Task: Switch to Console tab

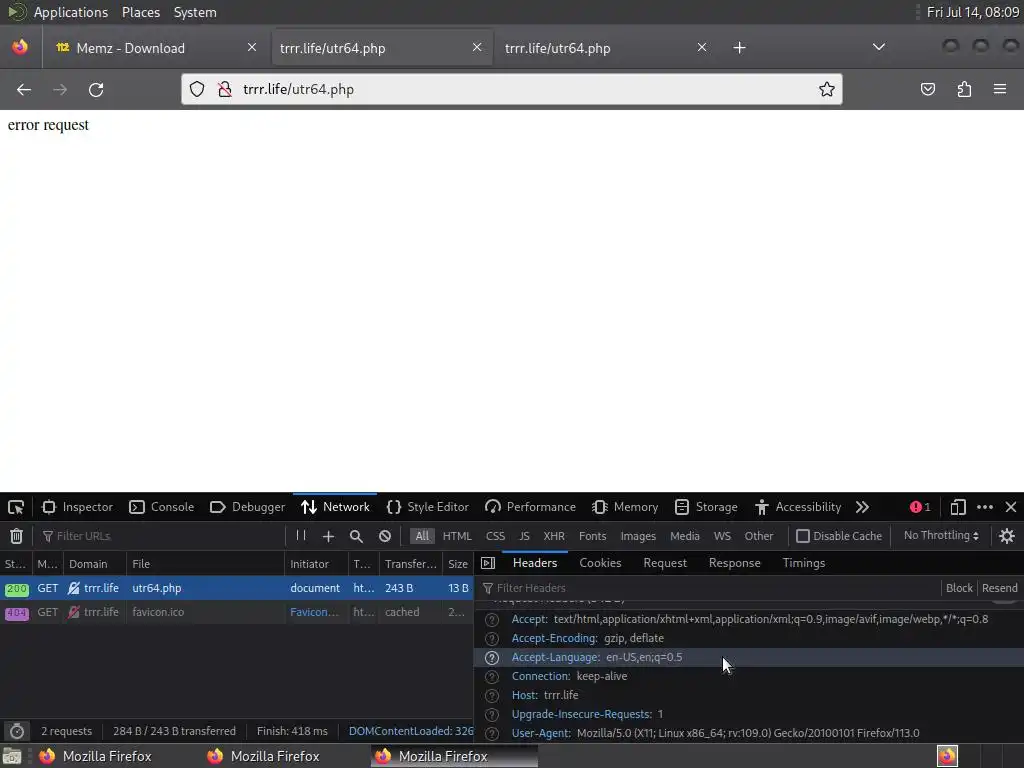Action: (x=161, y=507)
